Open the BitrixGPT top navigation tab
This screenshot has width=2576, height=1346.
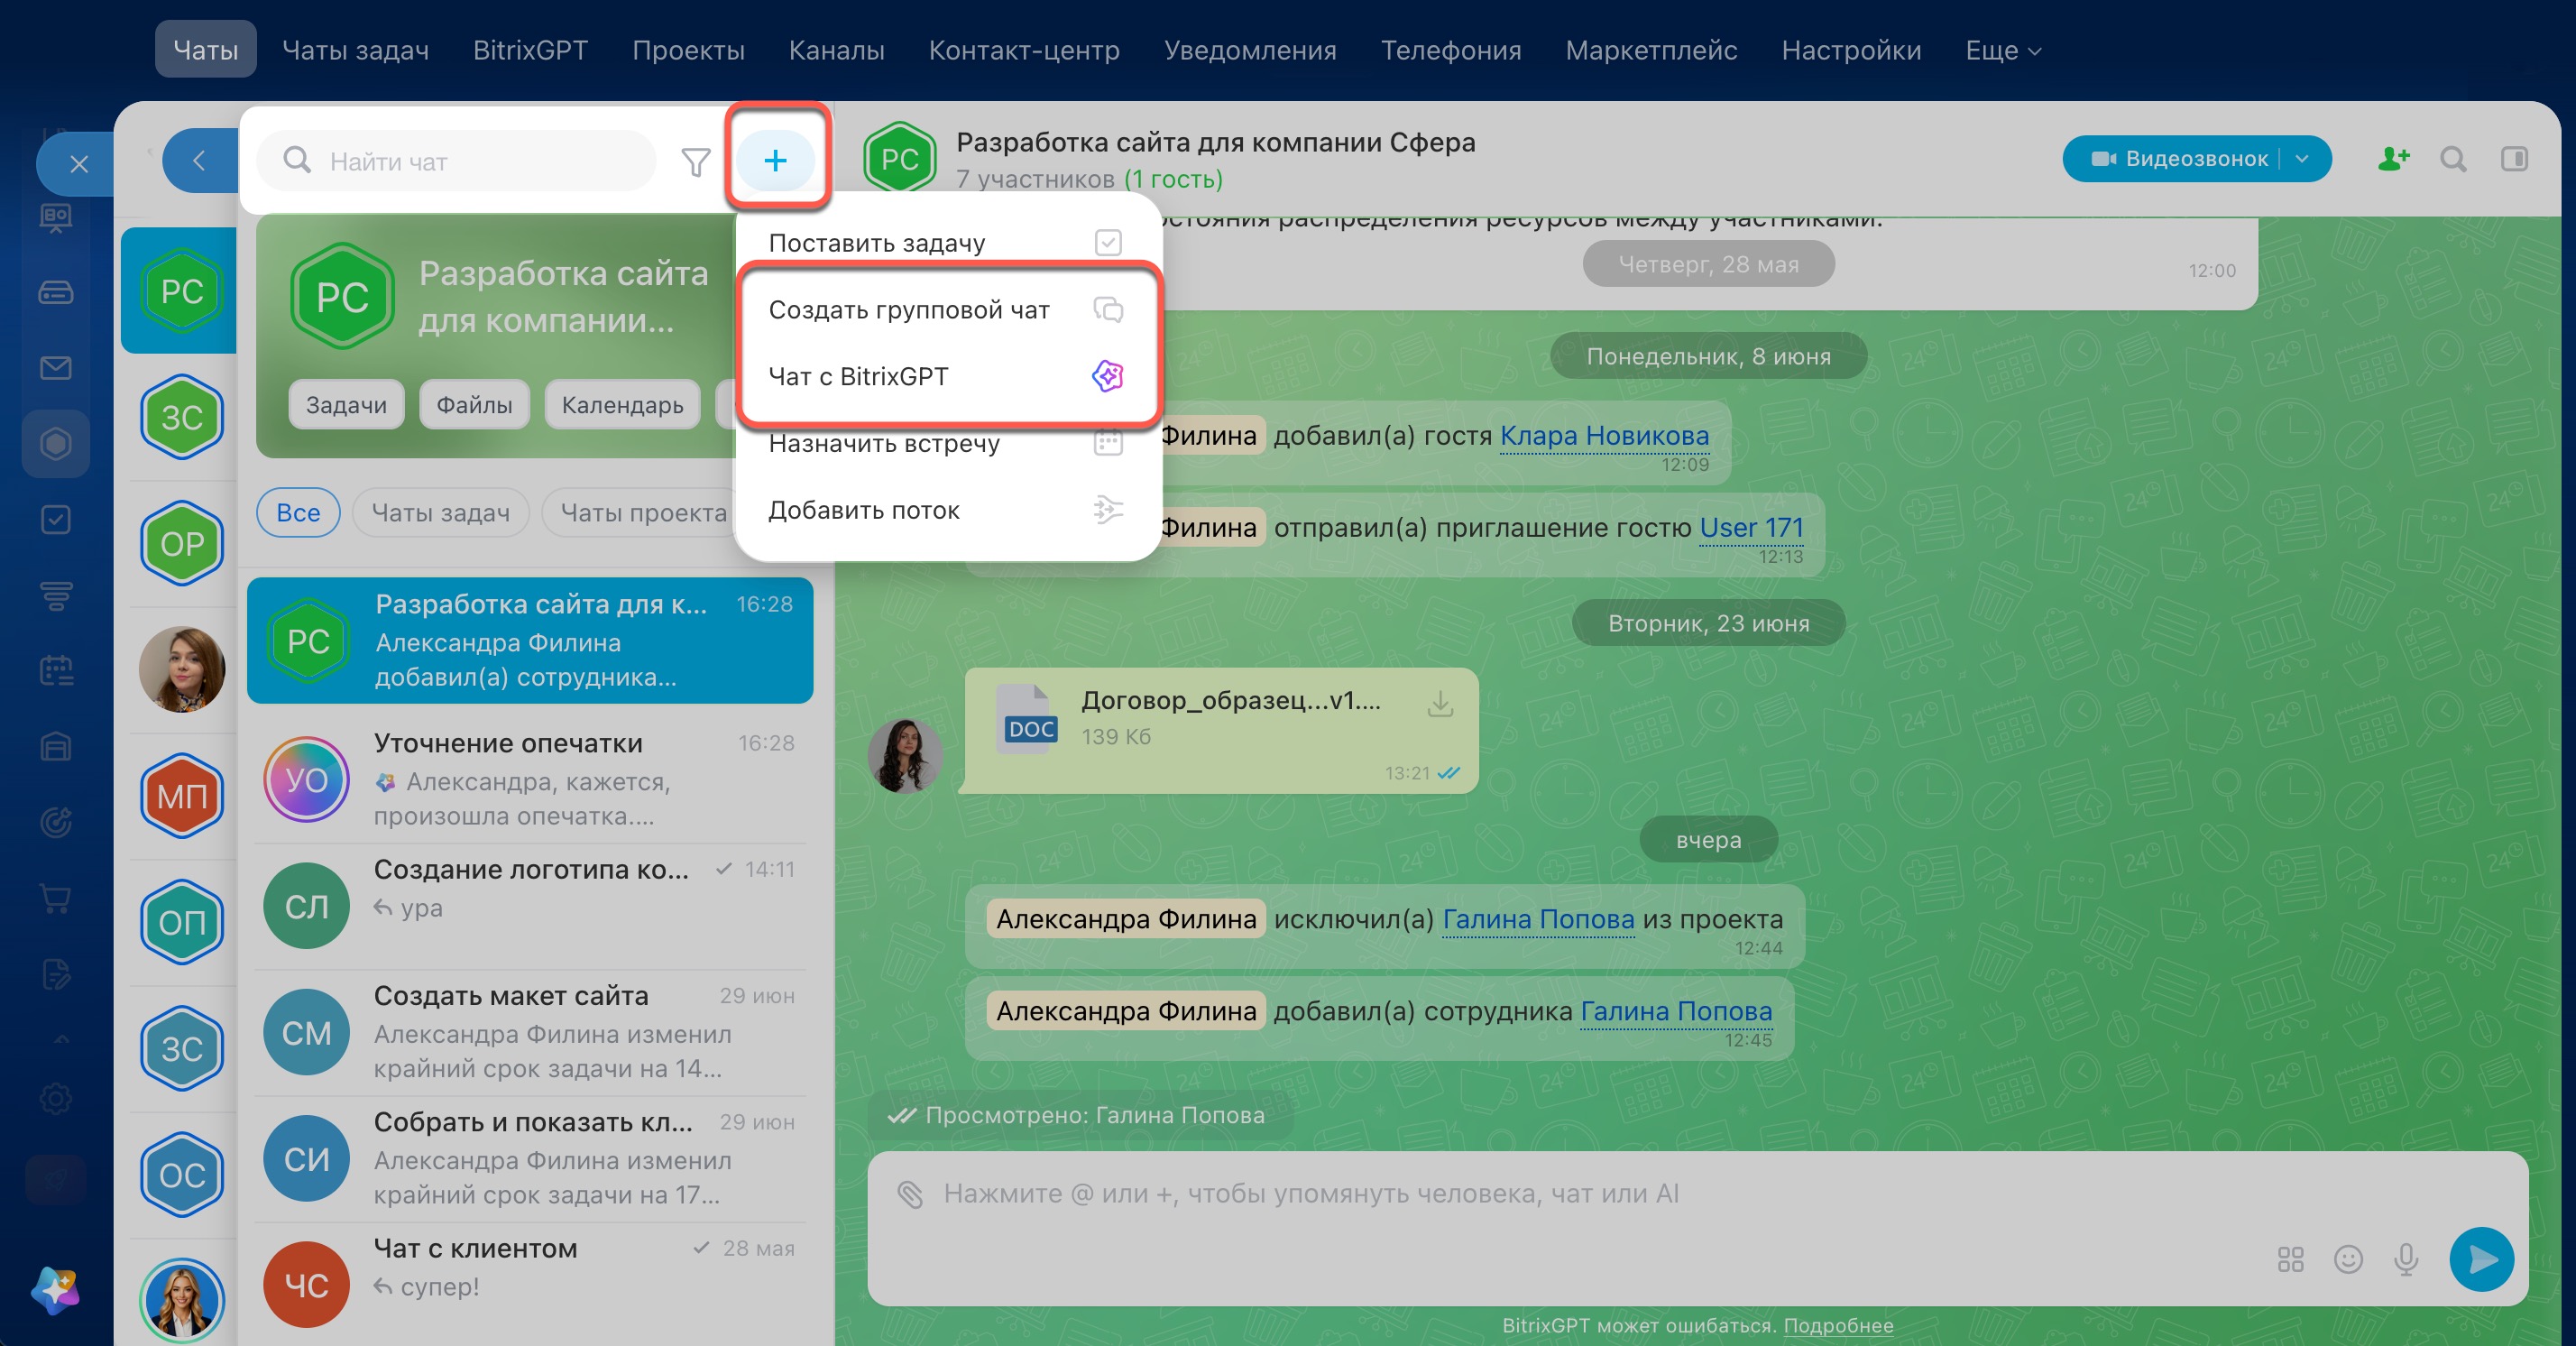(530, 50)
